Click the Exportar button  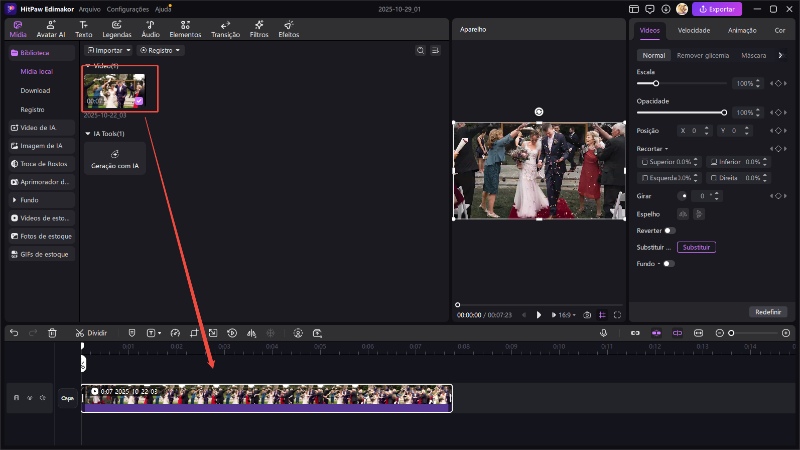click(717, 9)
